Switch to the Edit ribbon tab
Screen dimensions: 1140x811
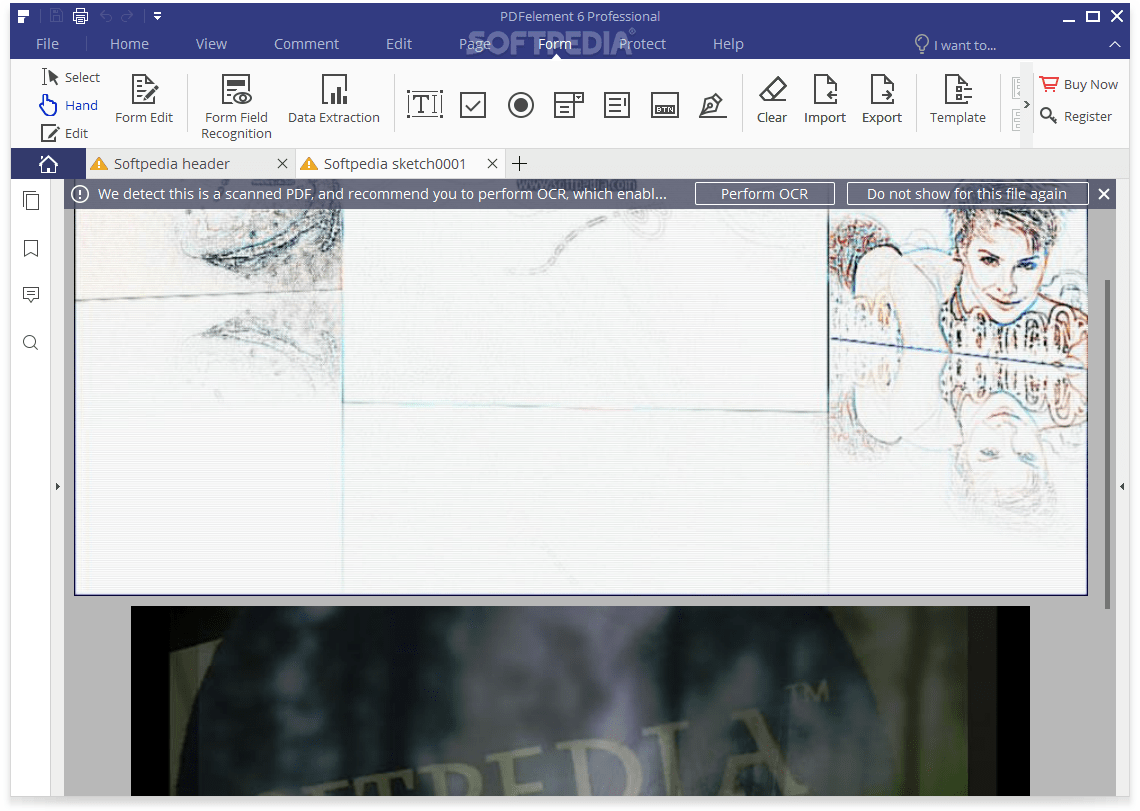click(x=398, y=44)
